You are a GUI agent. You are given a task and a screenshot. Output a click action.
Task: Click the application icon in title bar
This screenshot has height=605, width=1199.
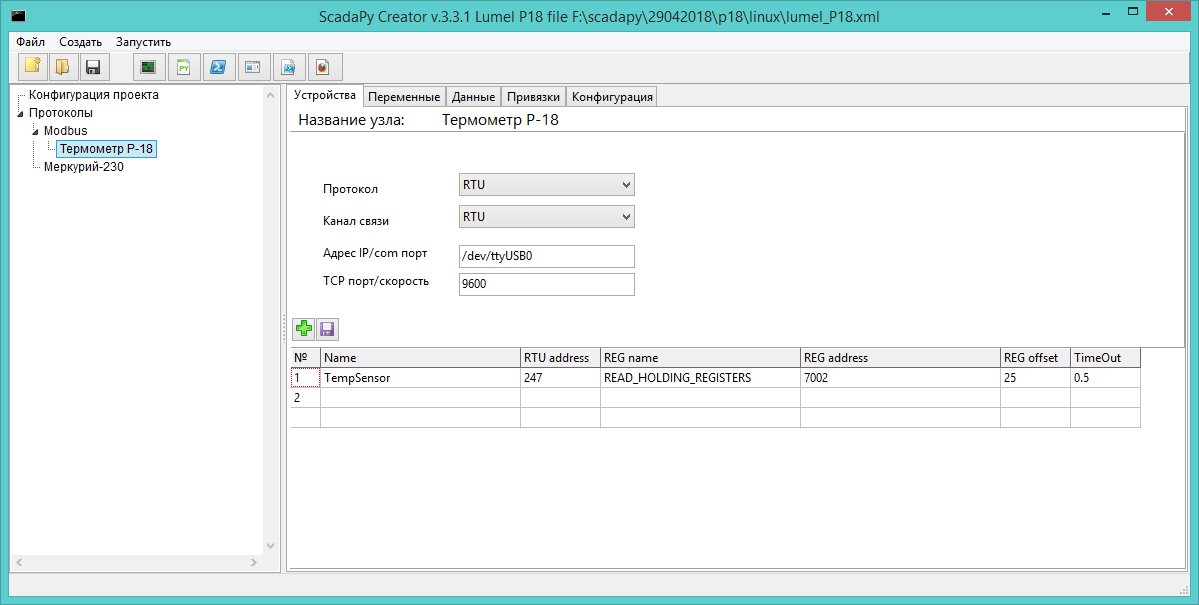(18, 15)
